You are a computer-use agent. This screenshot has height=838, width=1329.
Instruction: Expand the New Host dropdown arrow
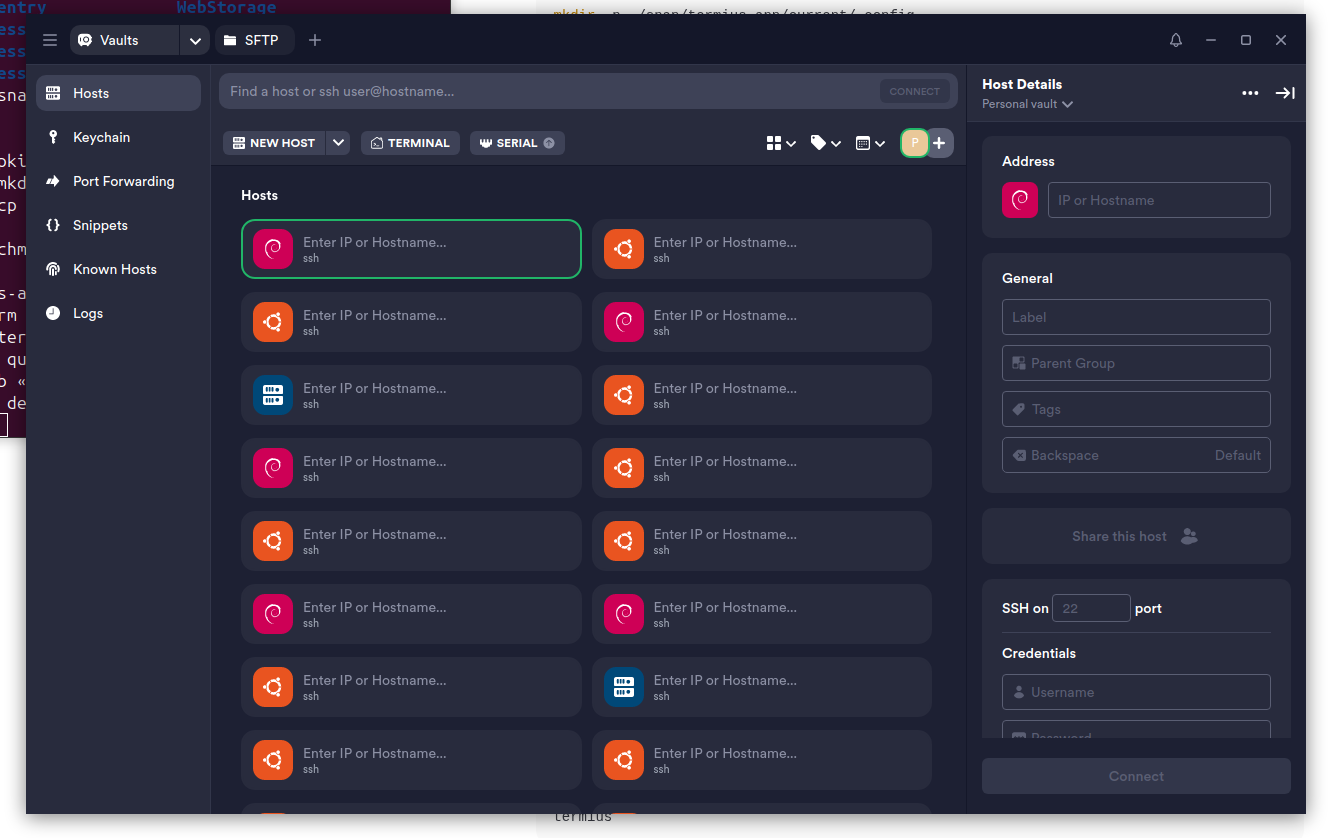point(339,143)
